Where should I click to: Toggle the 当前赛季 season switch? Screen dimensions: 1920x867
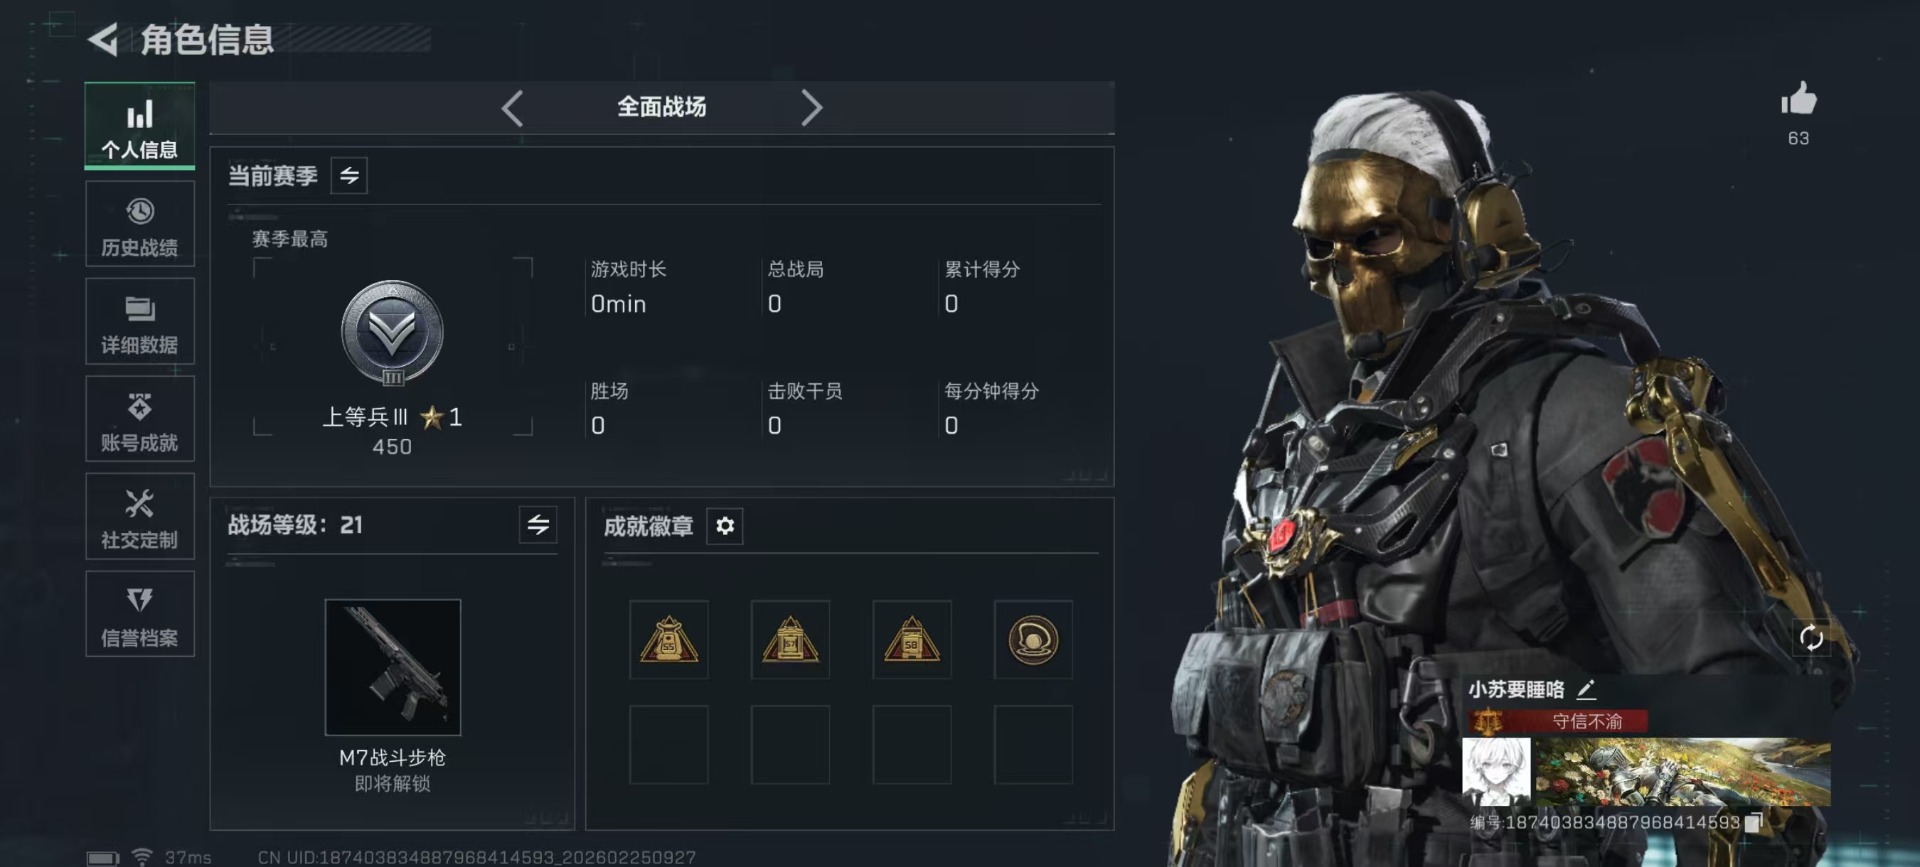click(x=349, y=176)
